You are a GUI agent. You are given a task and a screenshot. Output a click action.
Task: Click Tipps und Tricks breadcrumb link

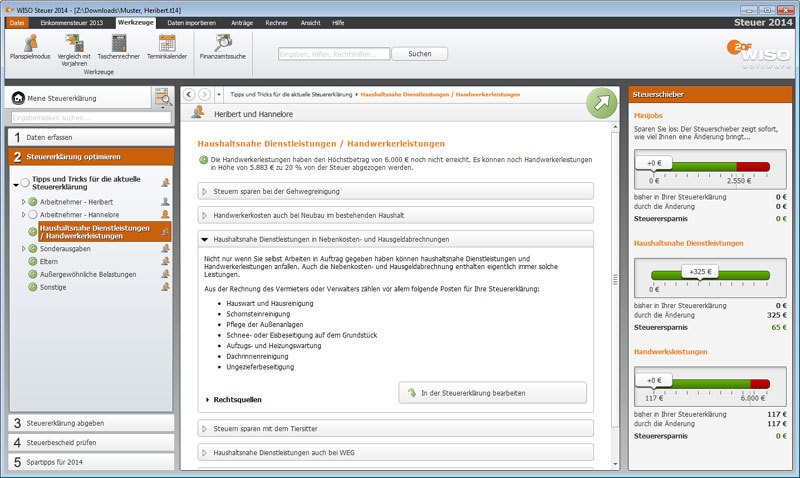click(x=291, y=94)
